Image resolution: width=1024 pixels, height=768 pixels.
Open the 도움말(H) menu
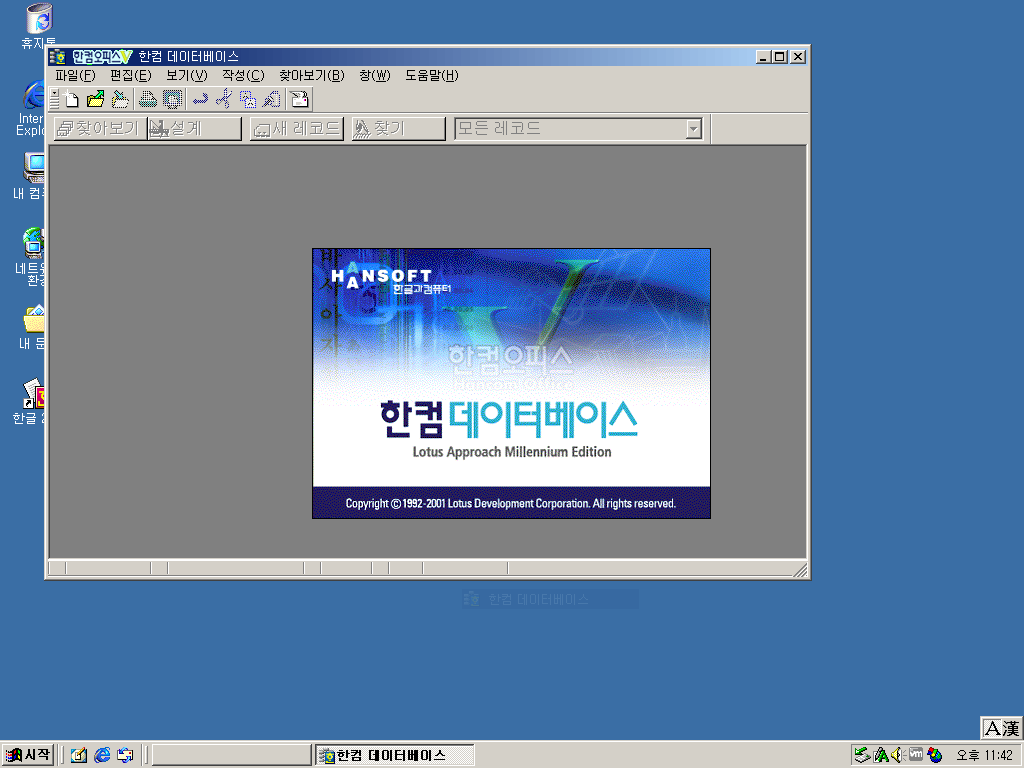point(432,76)
